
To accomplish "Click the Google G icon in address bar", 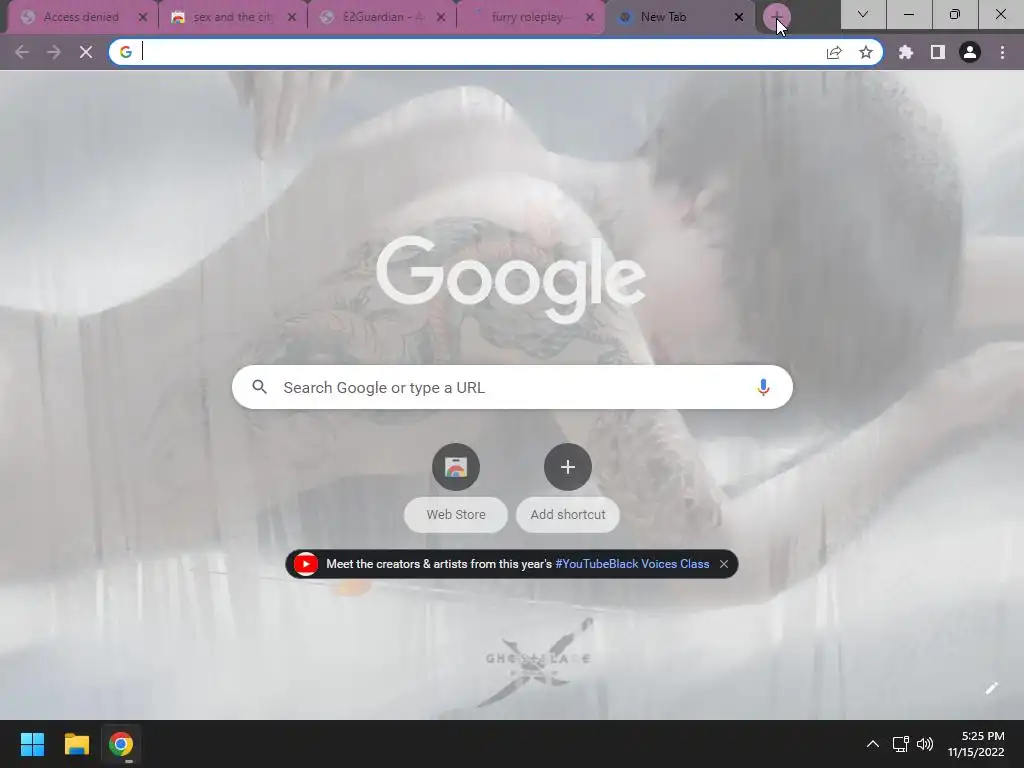I will point(125,52).
